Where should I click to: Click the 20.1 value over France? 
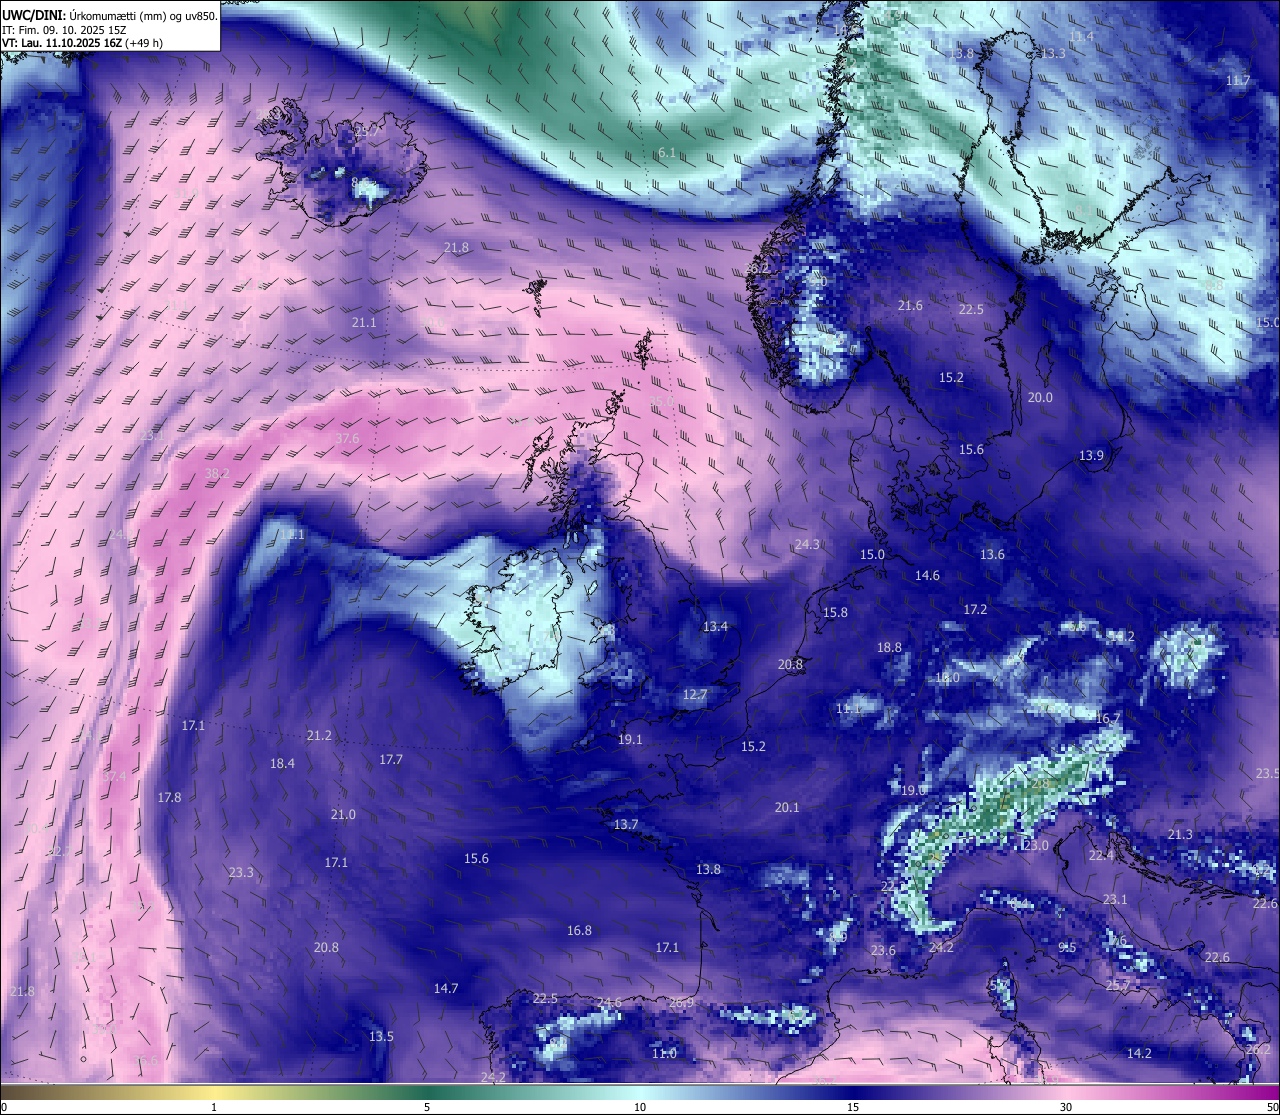pyautogui.click(x=787, y=807)
